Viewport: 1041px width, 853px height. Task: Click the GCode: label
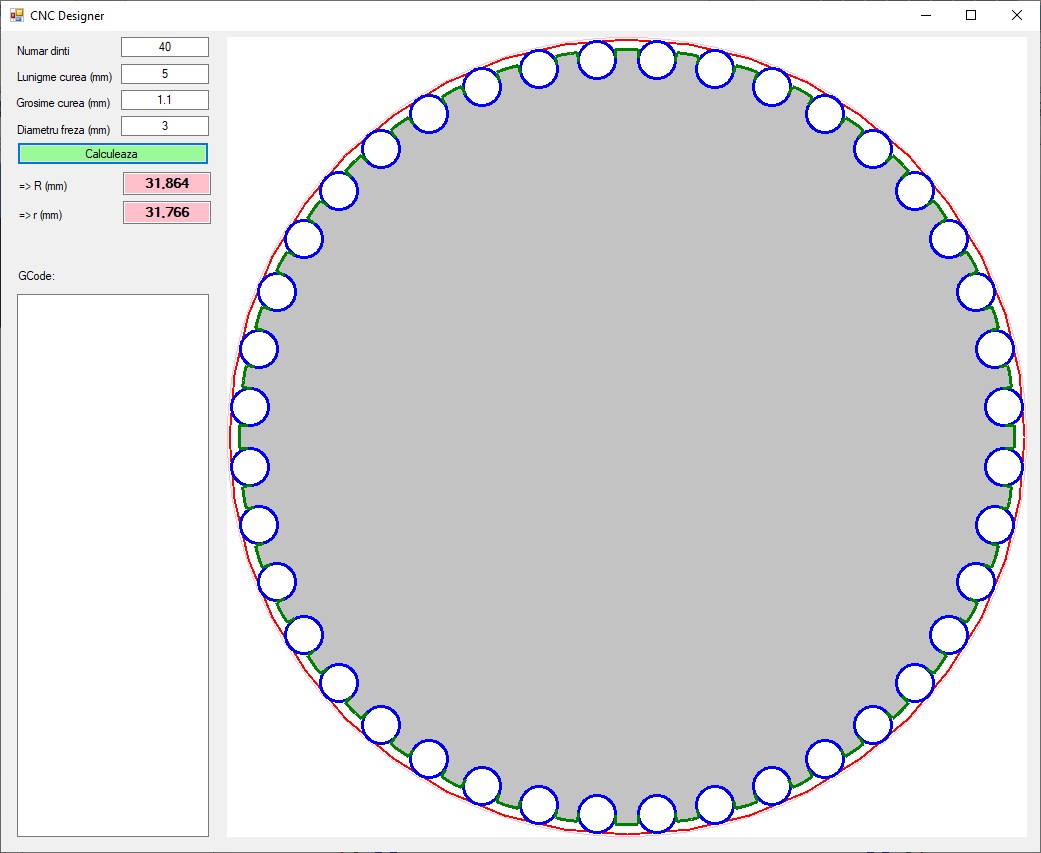37,276
